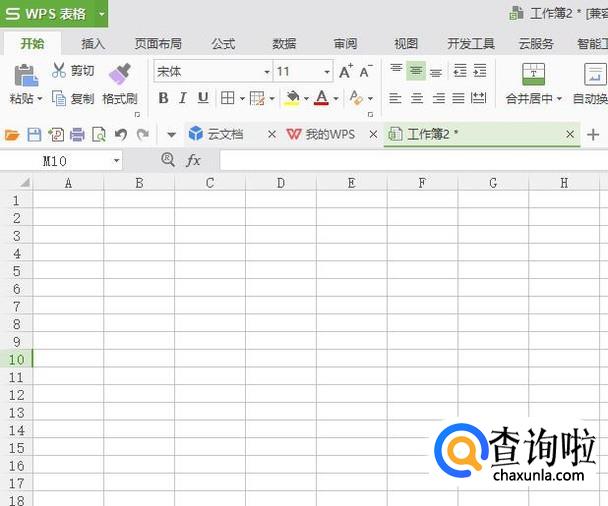Increase font size with A+ icon

[346, 71]
